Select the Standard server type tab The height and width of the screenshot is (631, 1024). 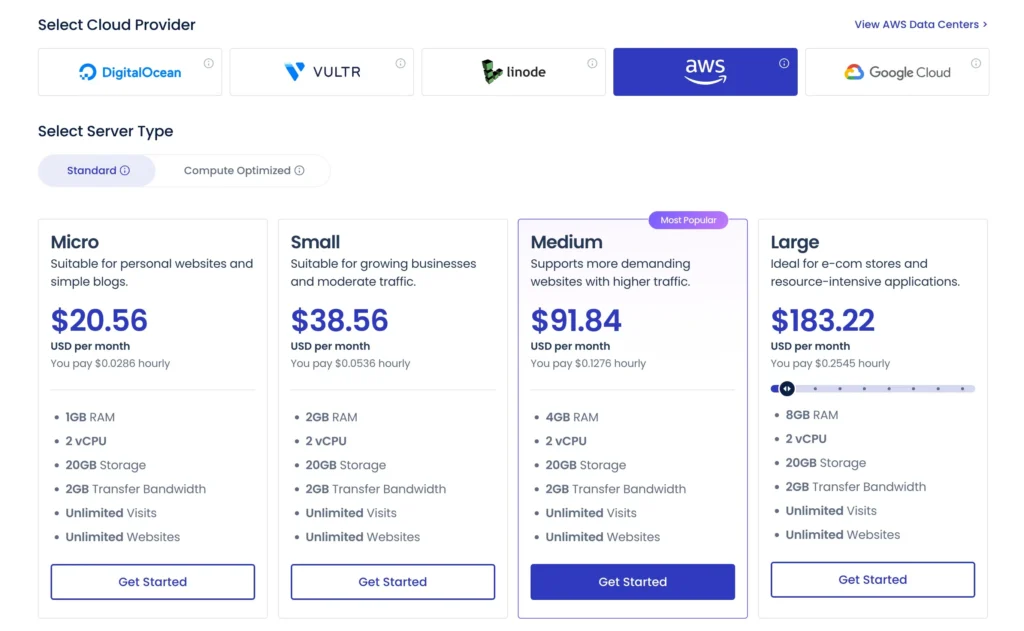click(90, 170)
